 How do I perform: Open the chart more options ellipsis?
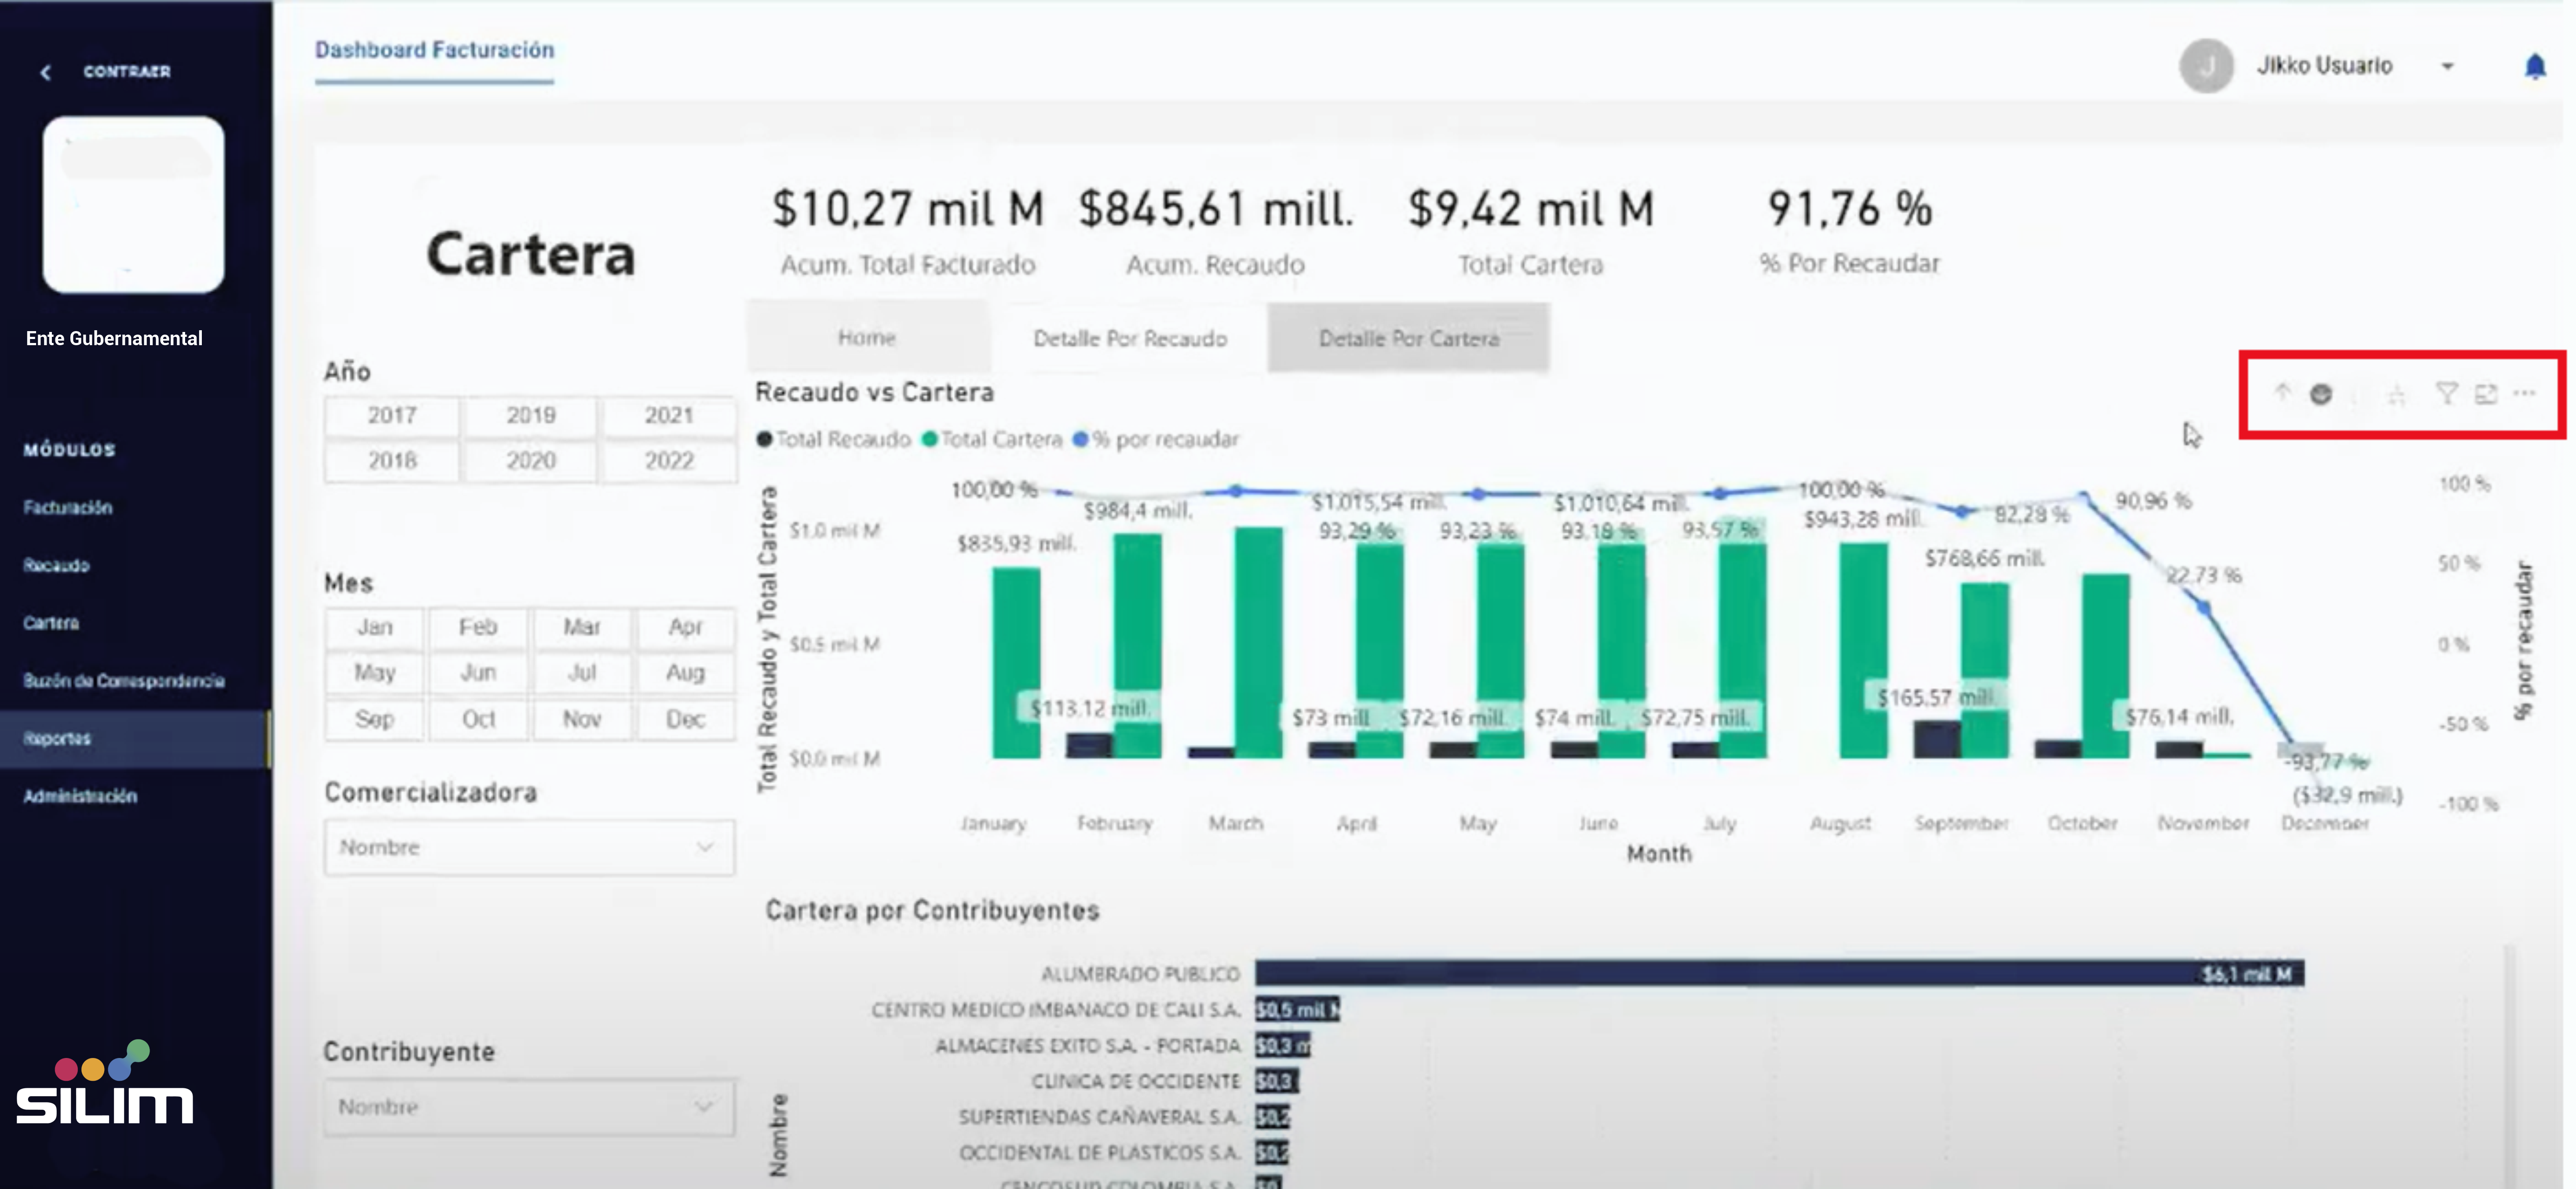(x=2524, y=393)
